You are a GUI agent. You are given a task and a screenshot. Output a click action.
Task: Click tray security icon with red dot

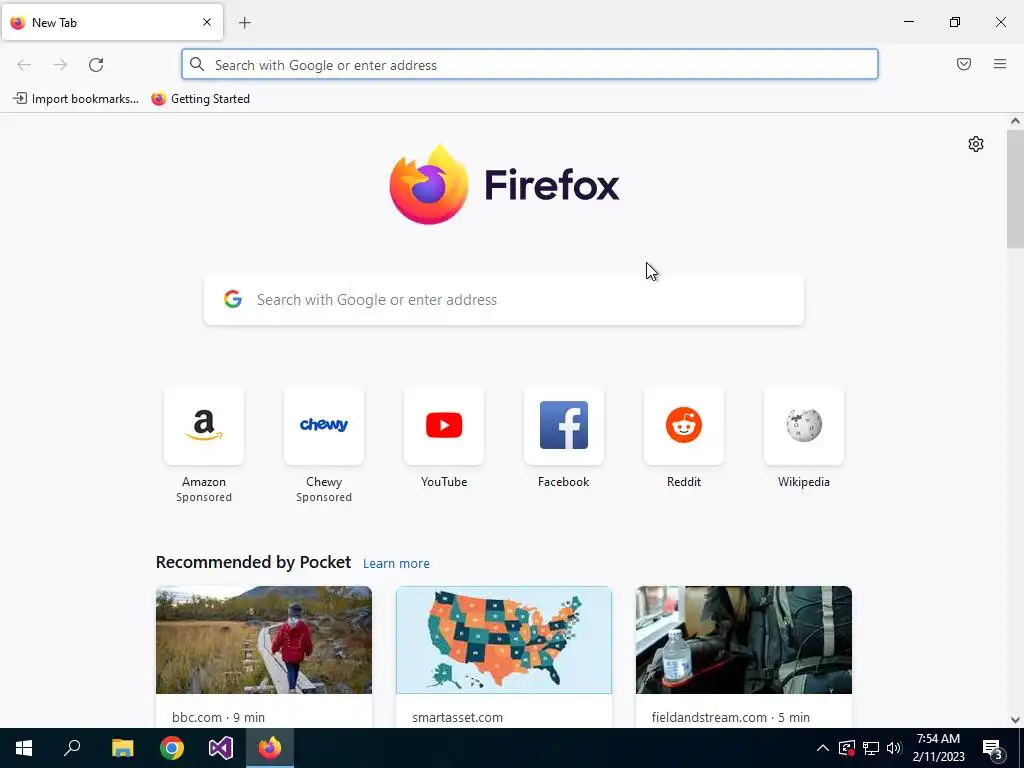coord(847,748)
